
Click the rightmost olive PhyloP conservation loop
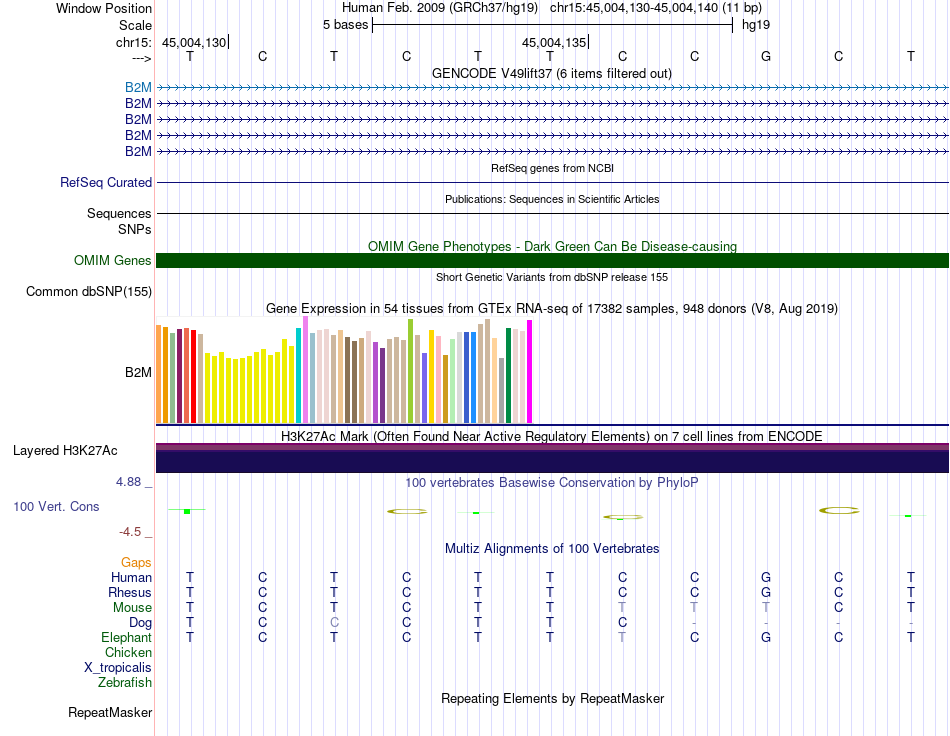tap(839, 511)
